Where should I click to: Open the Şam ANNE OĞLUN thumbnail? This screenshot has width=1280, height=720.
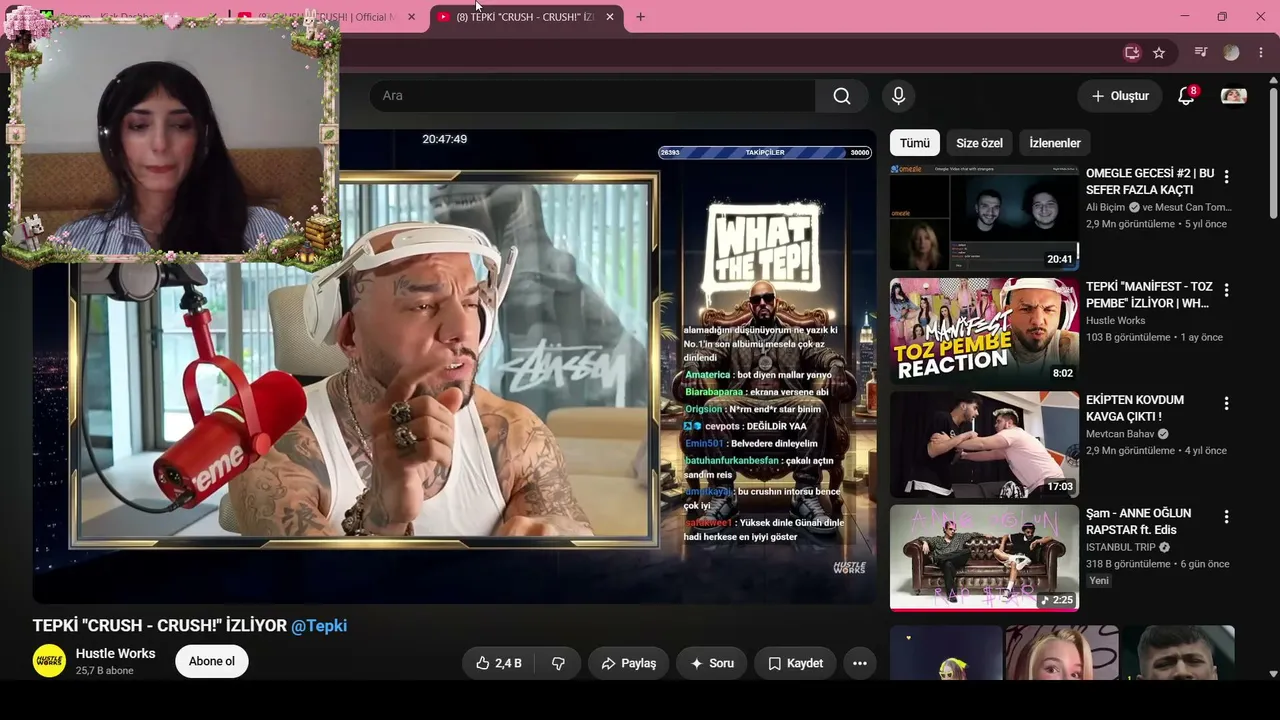(x=984, y=558)
